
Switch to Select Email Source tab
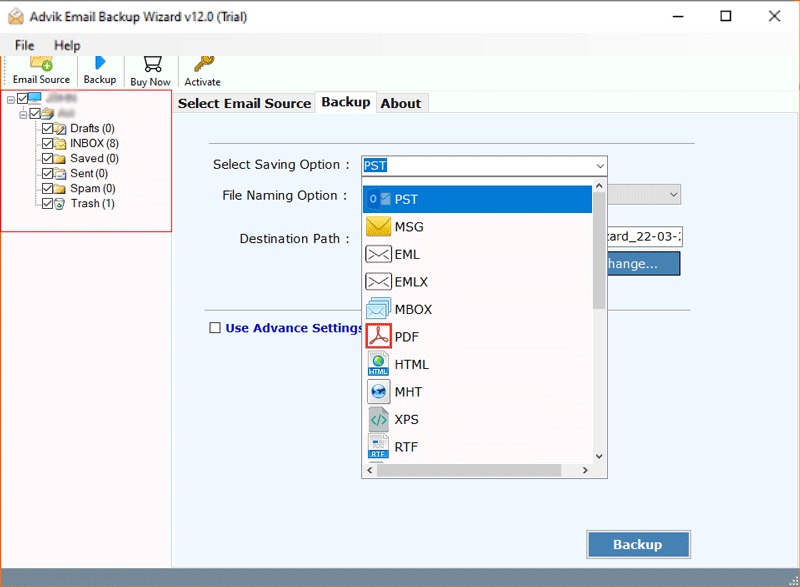click(x=244, y=103)
